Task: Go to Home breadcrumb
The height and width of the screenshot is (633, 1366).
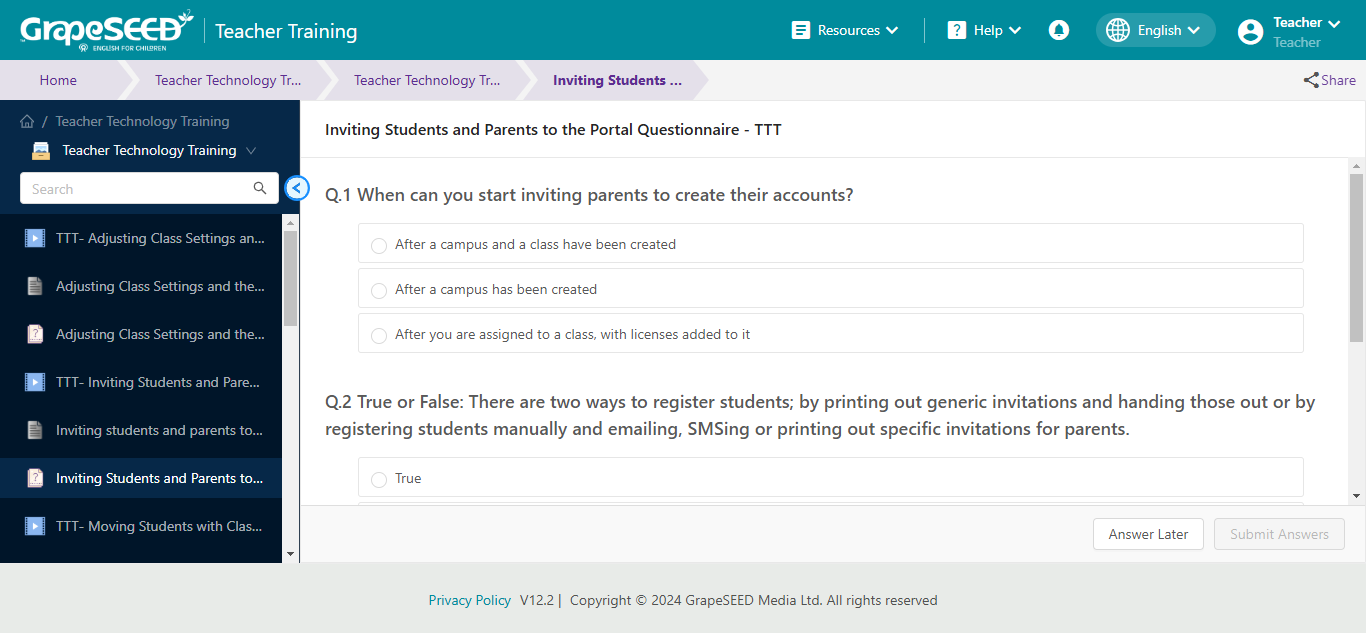Action: coord(58,80)
